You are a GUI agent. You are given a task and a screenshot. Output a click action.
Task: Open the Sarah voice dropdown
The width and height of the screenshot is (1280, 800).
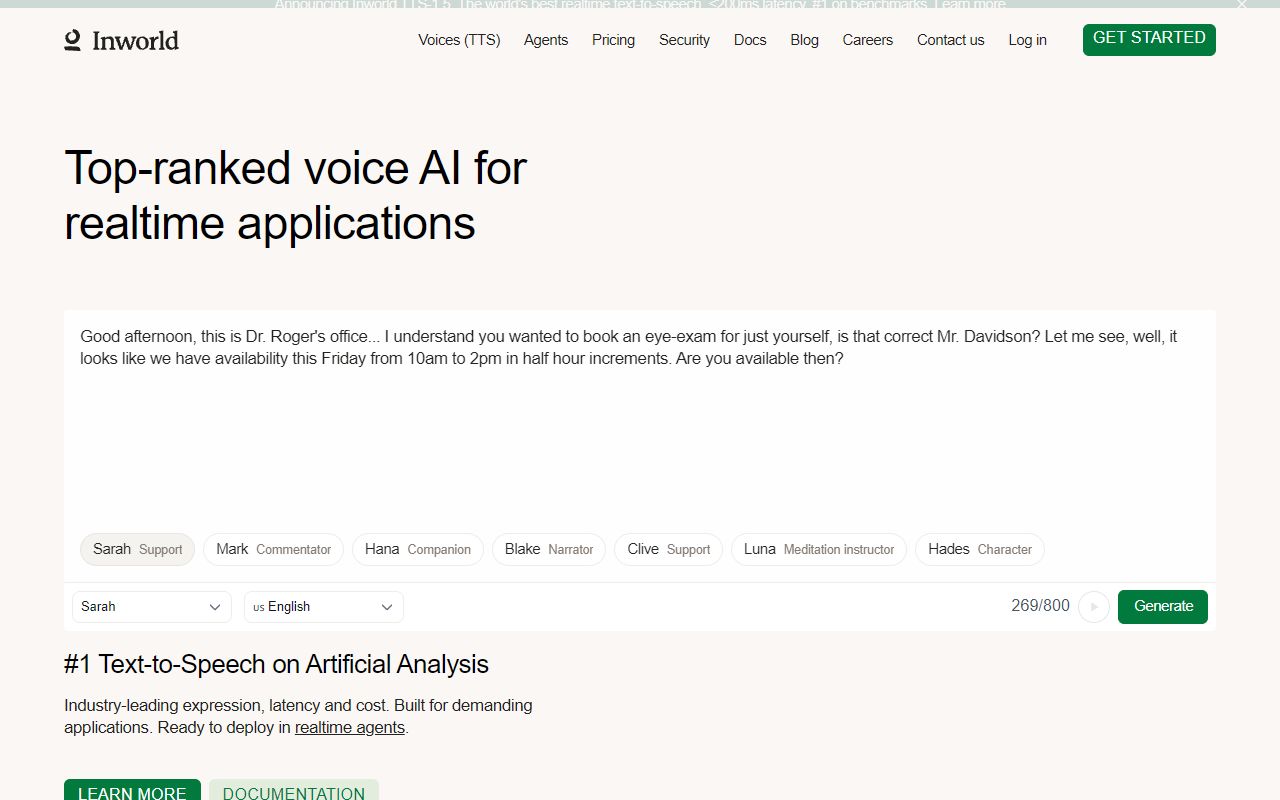click(x=152, y=607)
